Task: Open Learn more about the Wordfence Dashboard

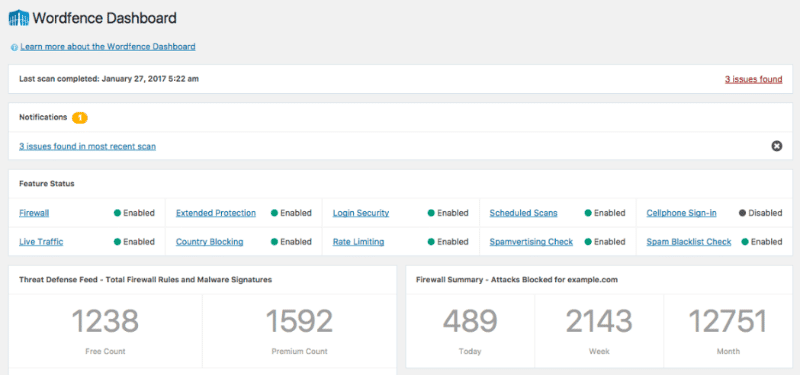Action: coord(108,46)
